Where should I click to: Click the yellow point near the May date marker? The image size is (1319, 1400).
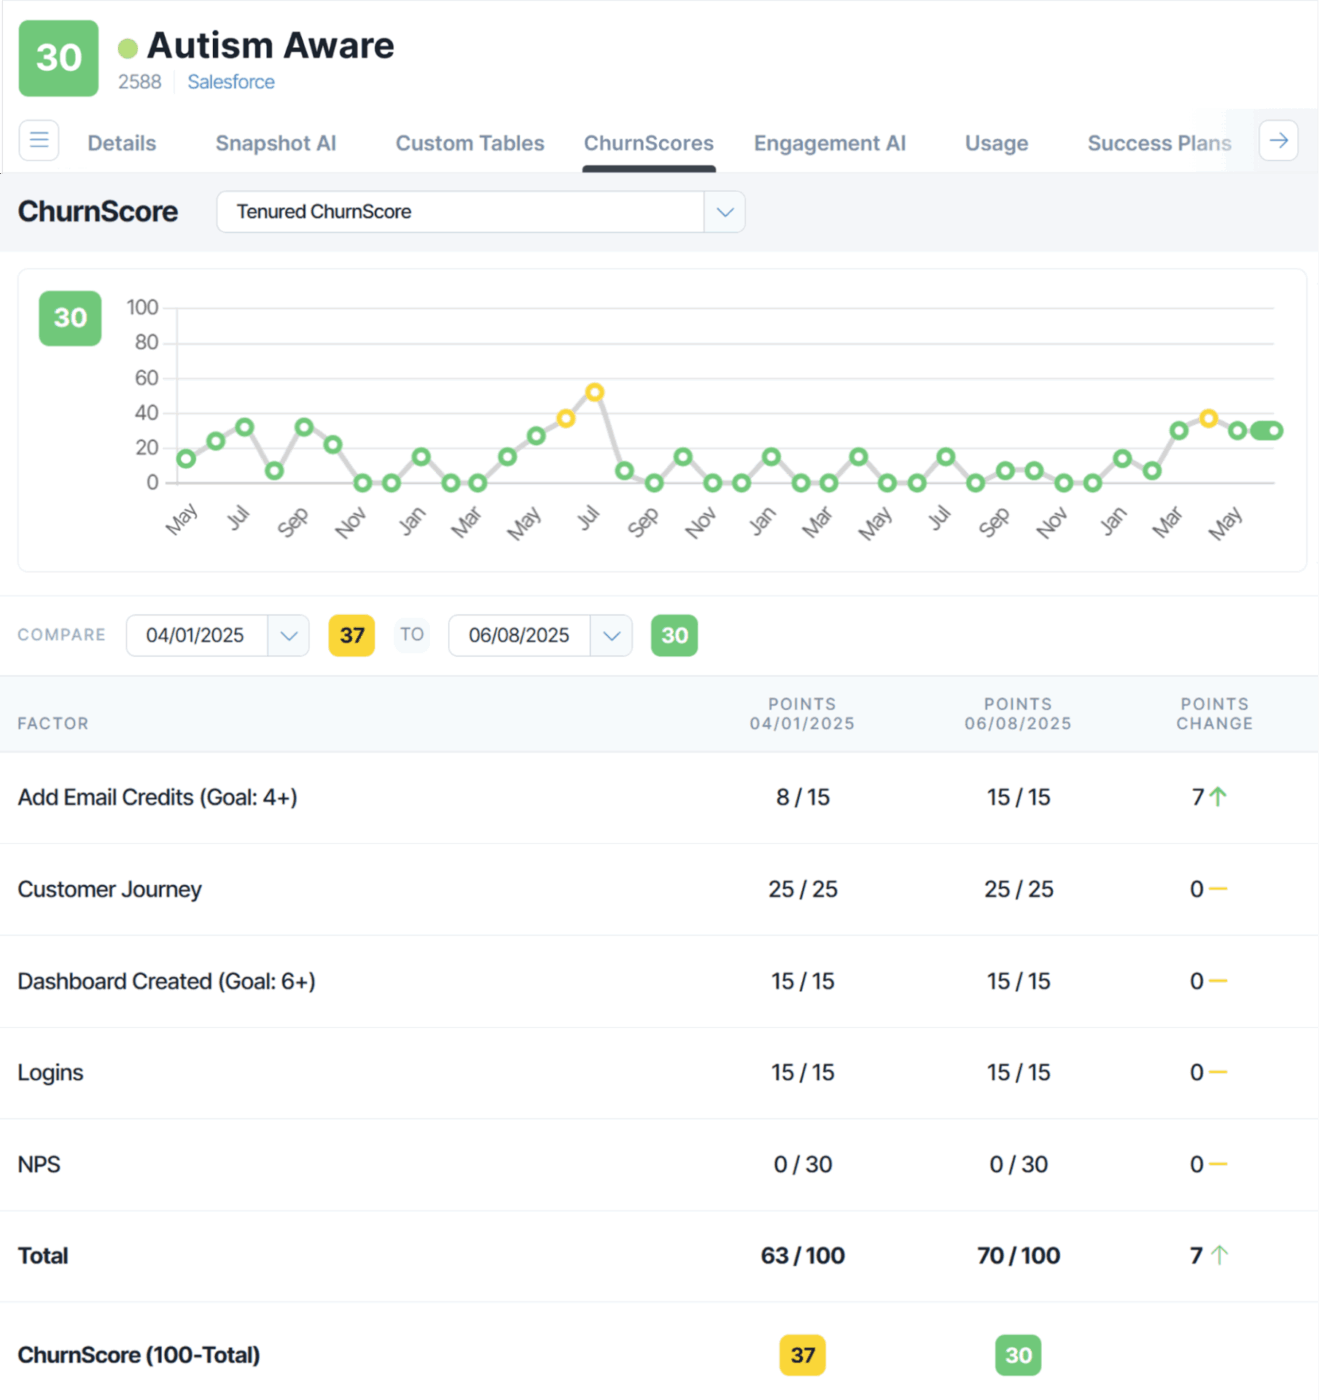[1209, 418]
